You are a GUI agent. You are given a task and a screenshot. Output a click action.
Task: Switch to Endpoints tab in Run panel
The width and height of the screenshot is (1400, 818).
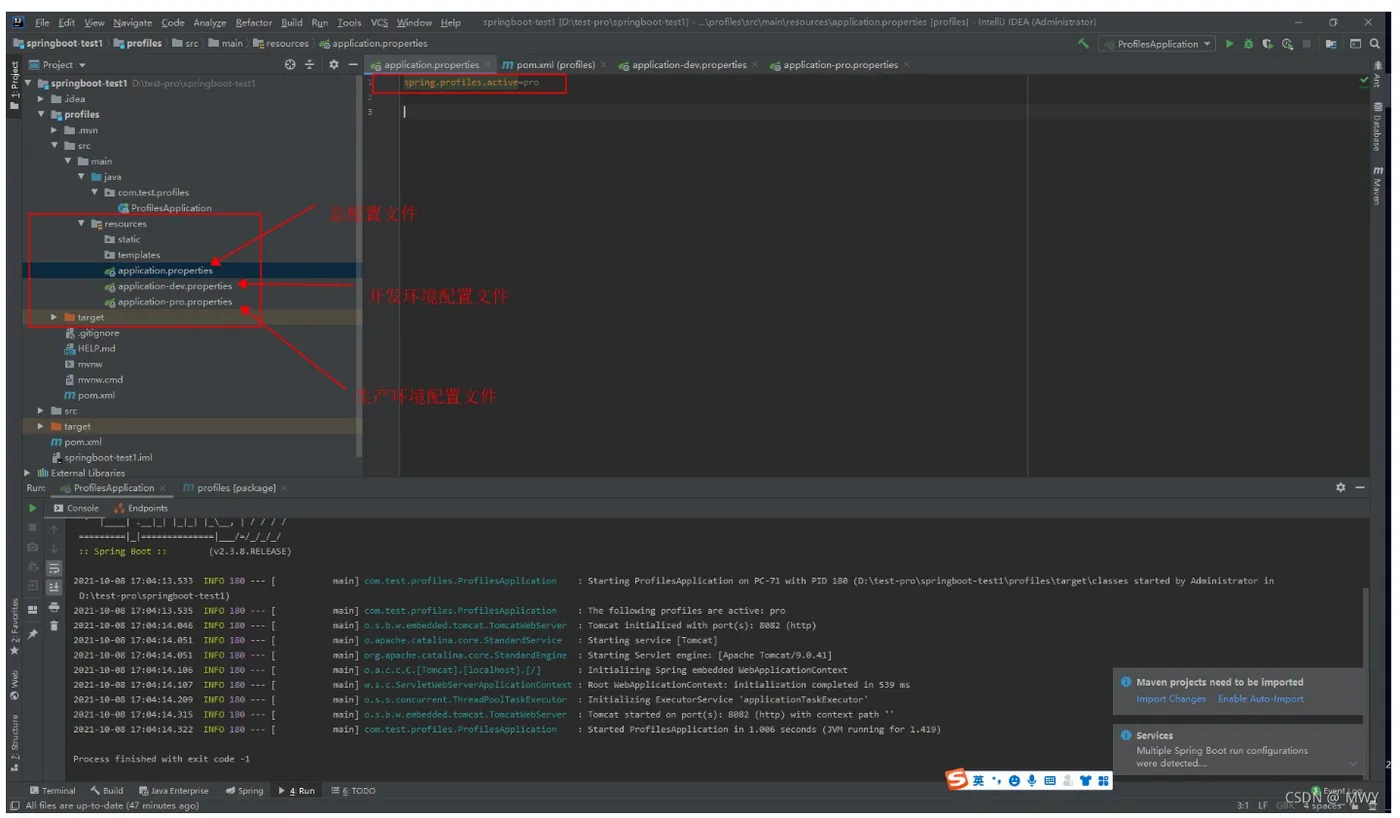tap(141, 508)
